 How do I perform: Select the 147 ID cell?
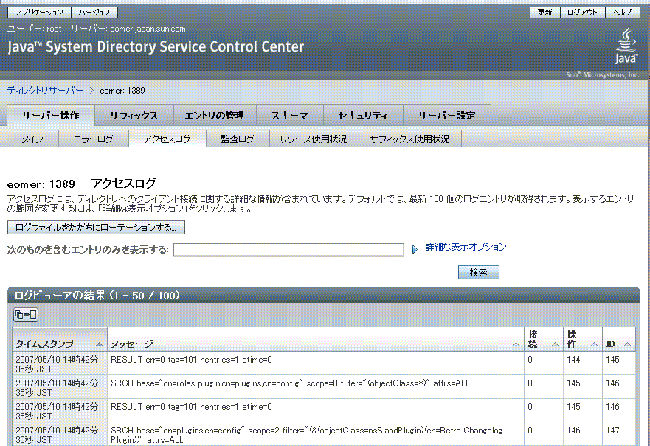618,434
